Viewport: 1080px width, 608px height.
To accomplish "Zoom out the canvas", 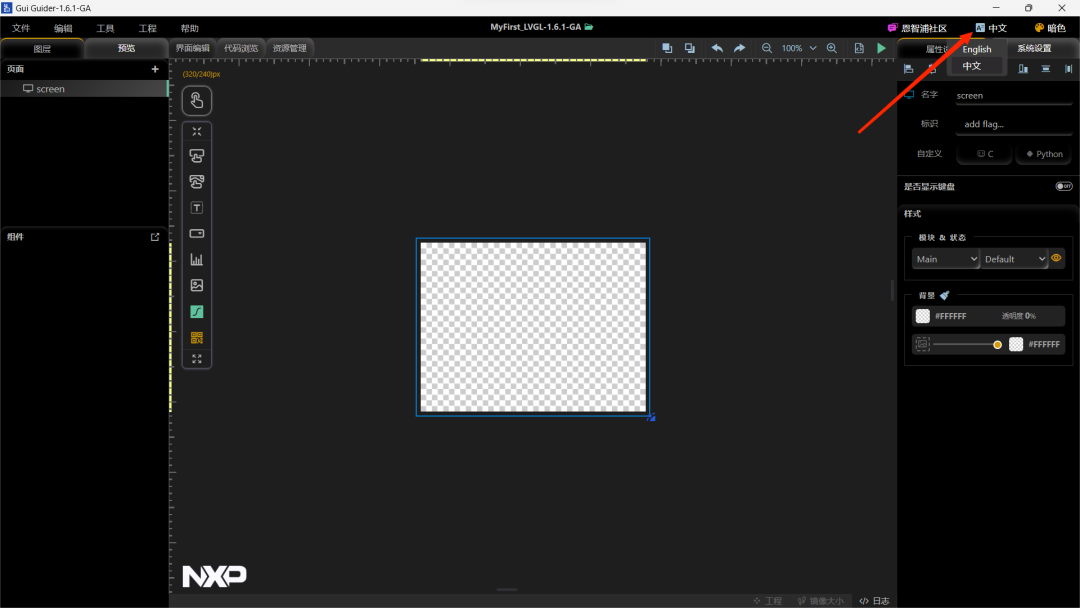I will (767, 48).
